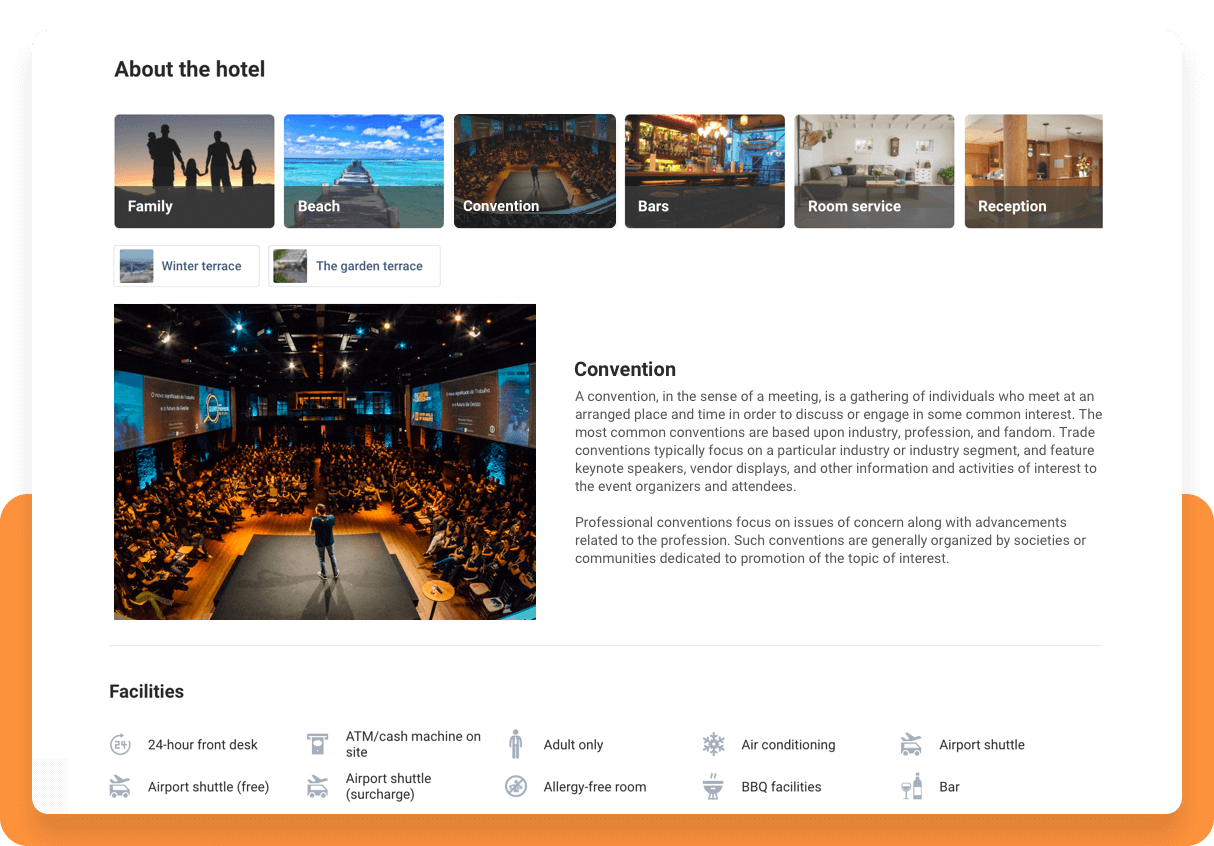Click the '24-hour front desk' label

tap(203, 745)
